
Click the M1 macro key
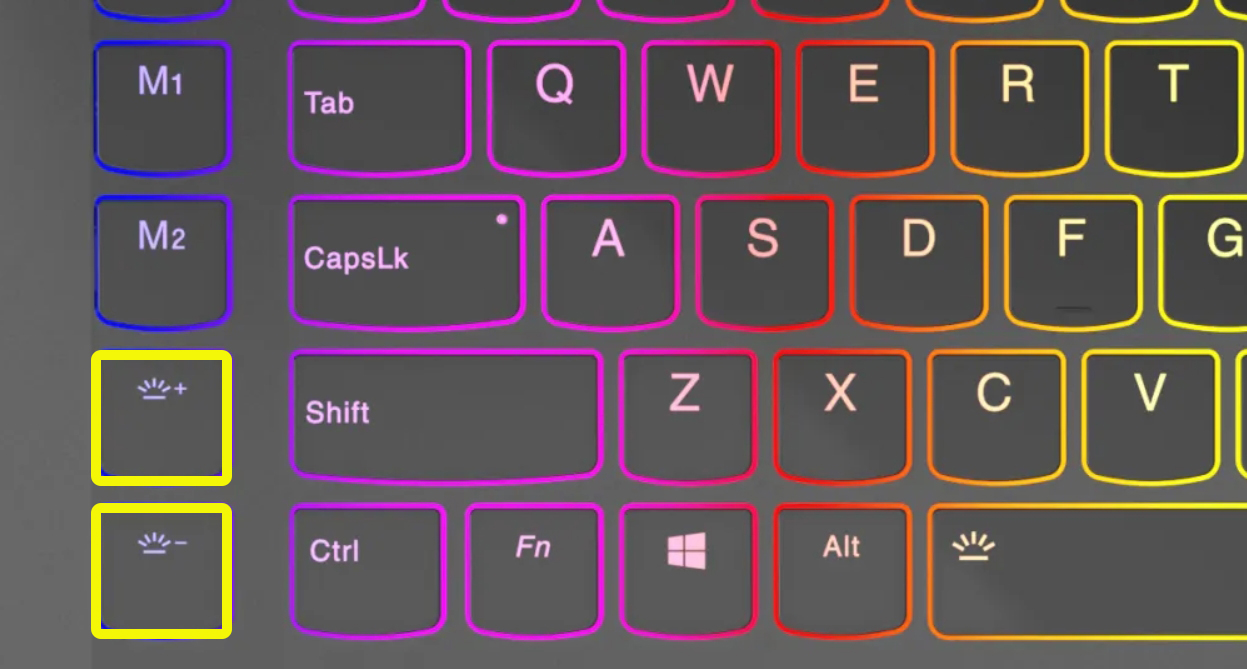[x=162, y=107]
